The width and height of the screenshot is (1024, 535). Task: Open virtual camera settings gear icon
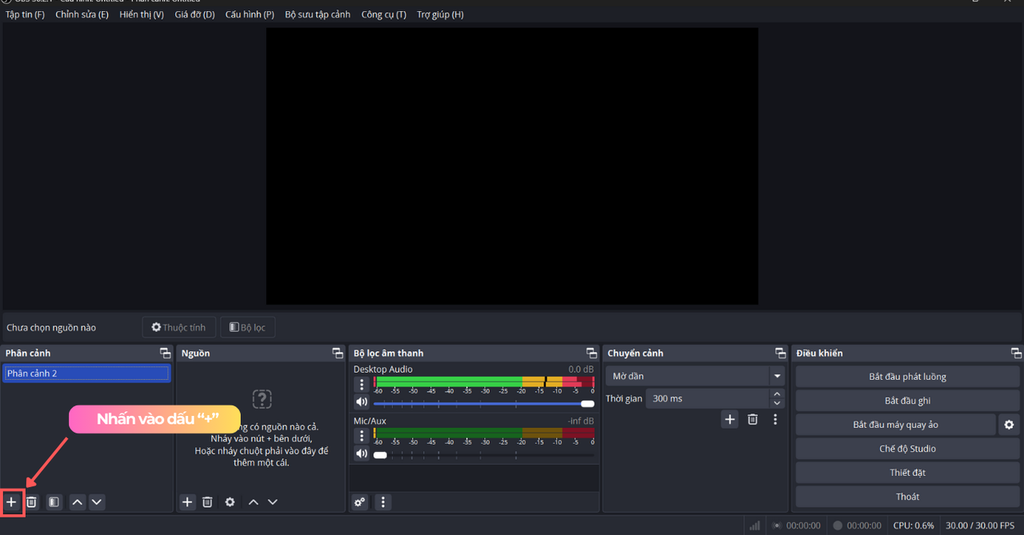[1009, 425]
